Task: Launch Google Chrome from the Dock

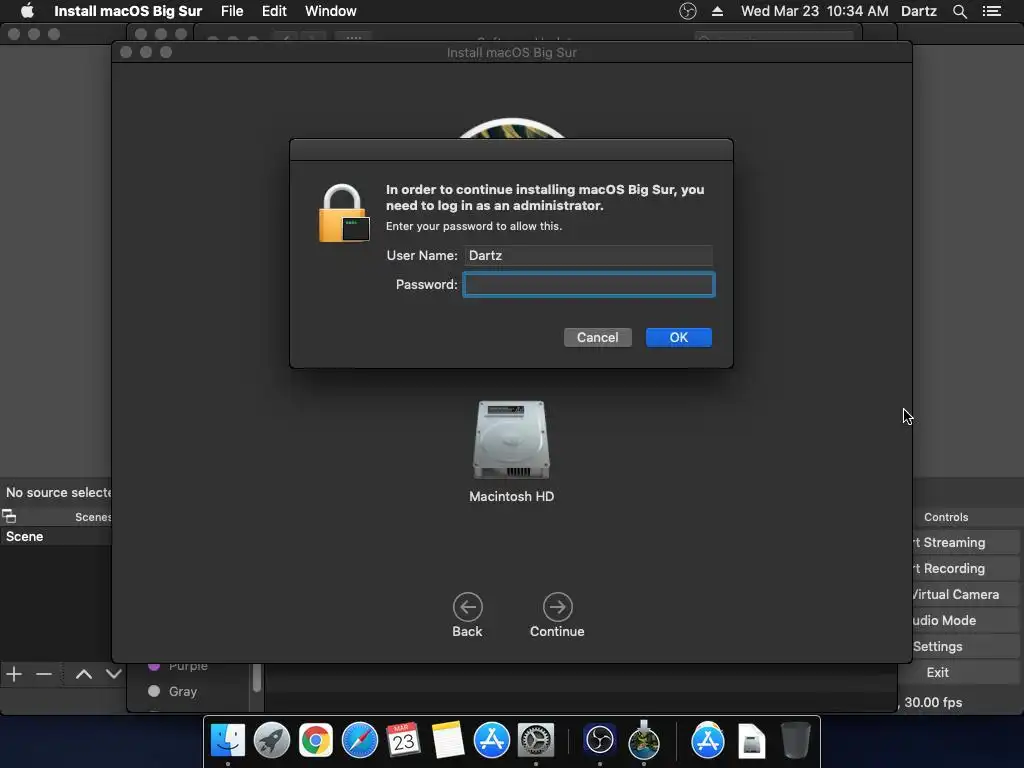Action: pos(316,741)
